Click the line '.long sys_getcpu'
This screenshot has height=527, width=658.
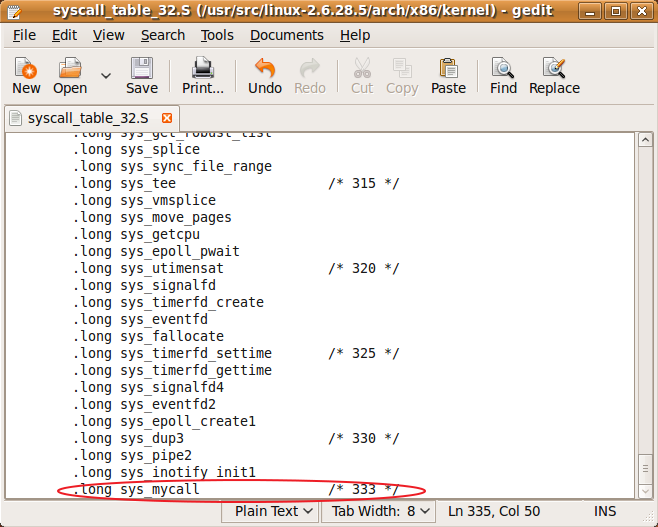(x=136, y=234)
